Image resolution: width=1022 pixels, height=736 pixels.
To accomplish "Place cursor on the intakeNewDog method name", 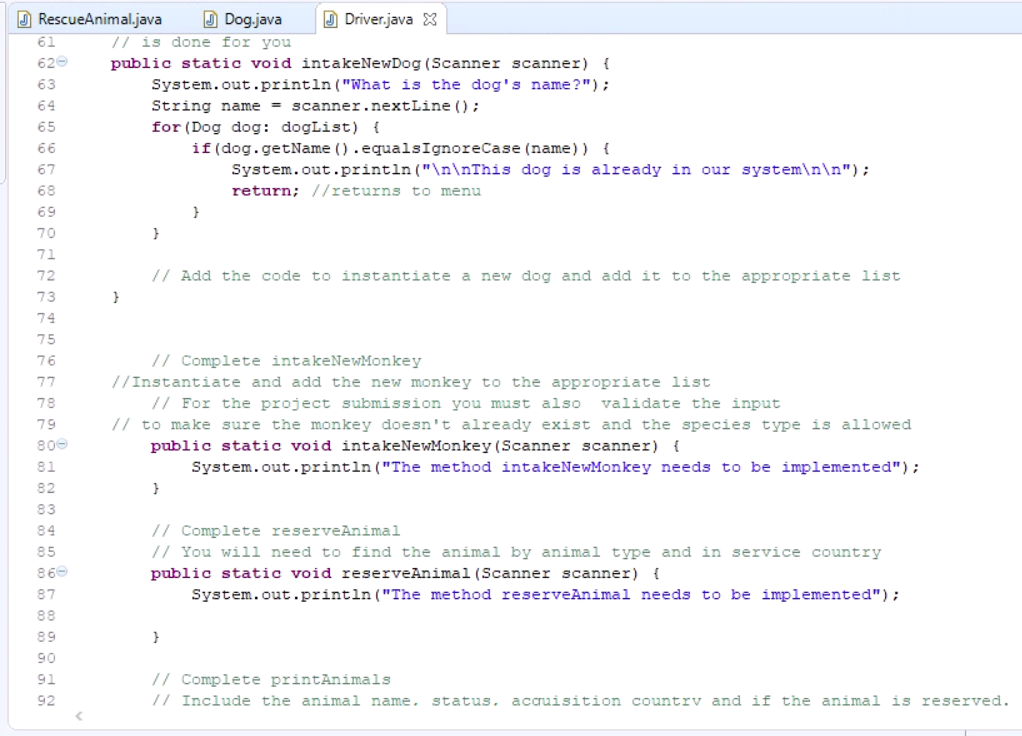I will point(360,62).
